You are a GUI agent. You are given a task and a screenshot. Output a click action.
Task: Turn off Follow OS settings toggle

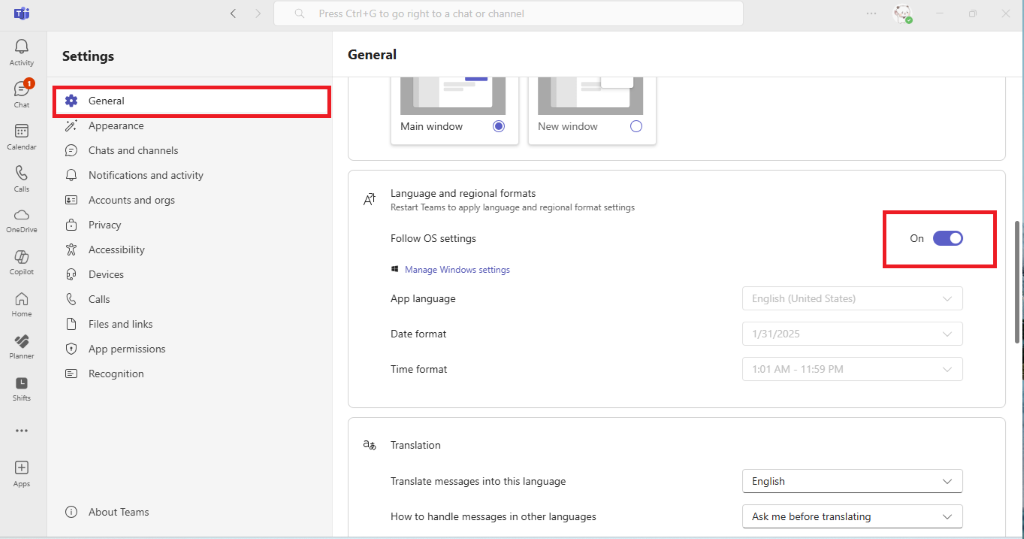click(948, 238)
